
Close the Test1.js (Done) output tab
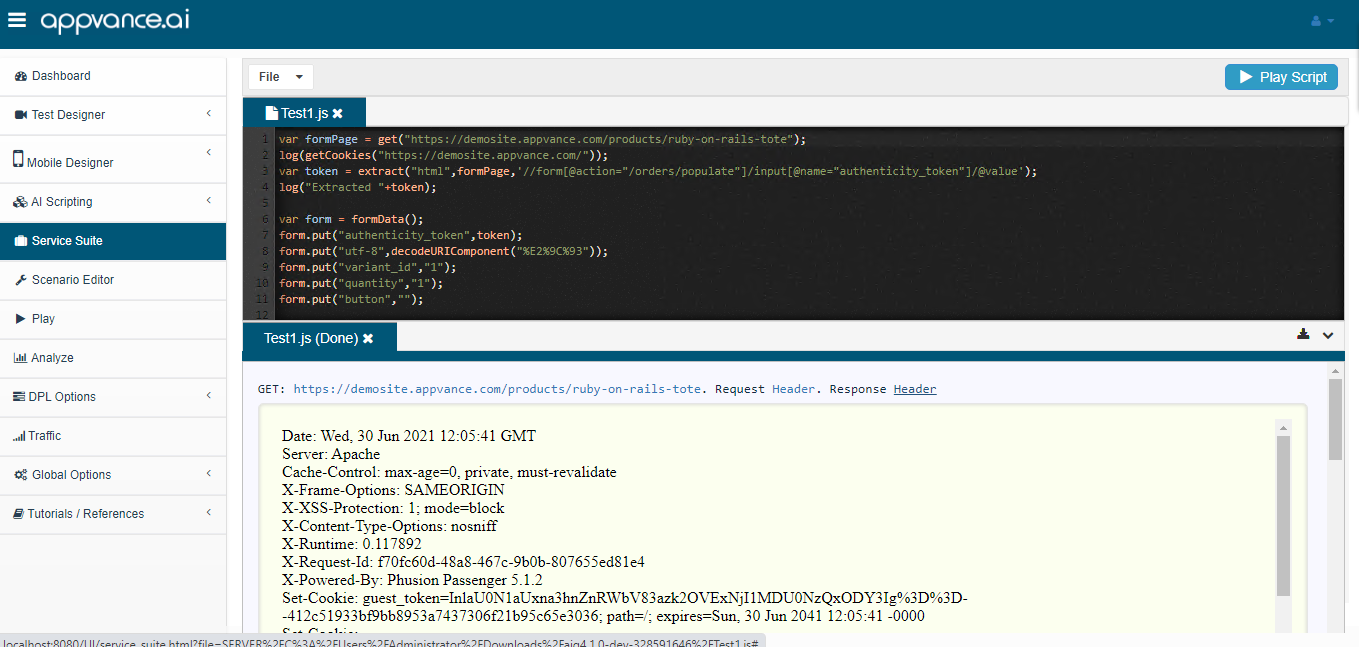[368, 339]
